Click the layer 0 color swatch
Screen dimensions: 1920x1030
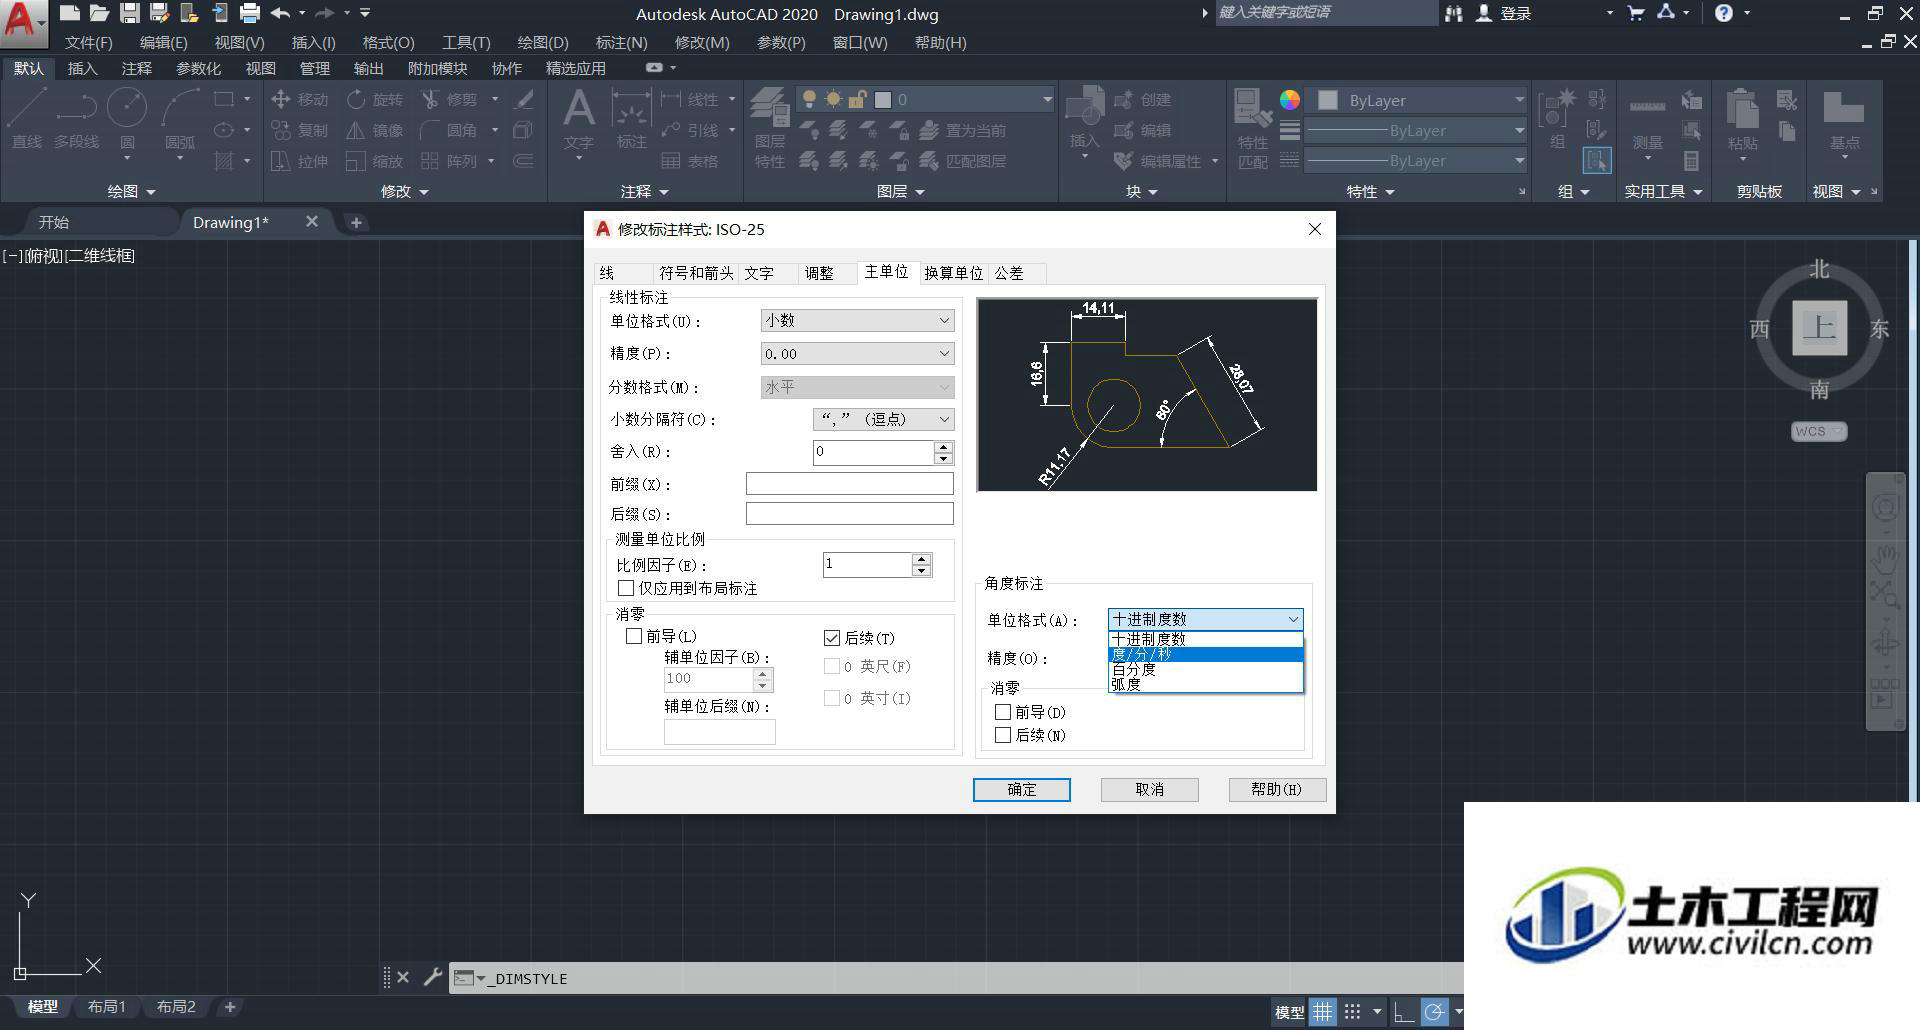(x=883, y=99)
